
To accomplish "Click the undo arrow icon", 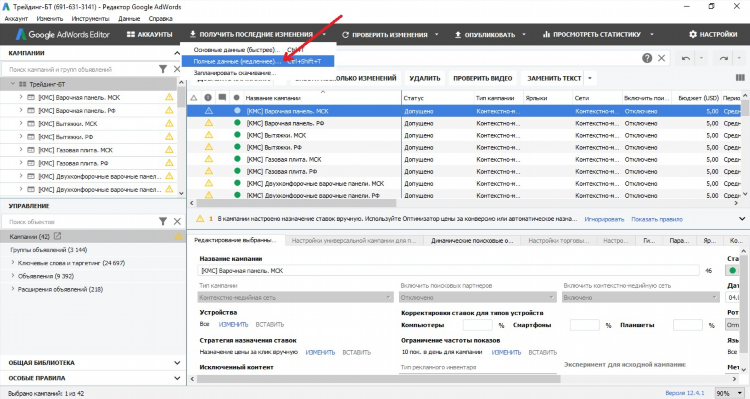I will [685, 58].
